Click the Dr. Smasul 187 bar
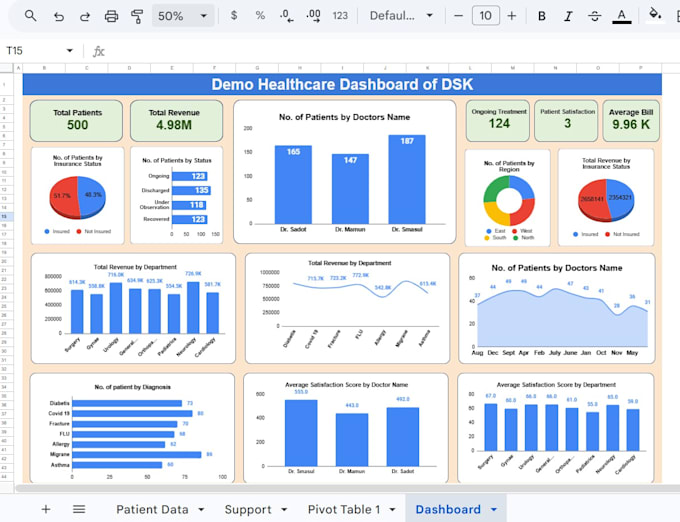The width and height of the screenshot is (680, 522). pos(407,179)
